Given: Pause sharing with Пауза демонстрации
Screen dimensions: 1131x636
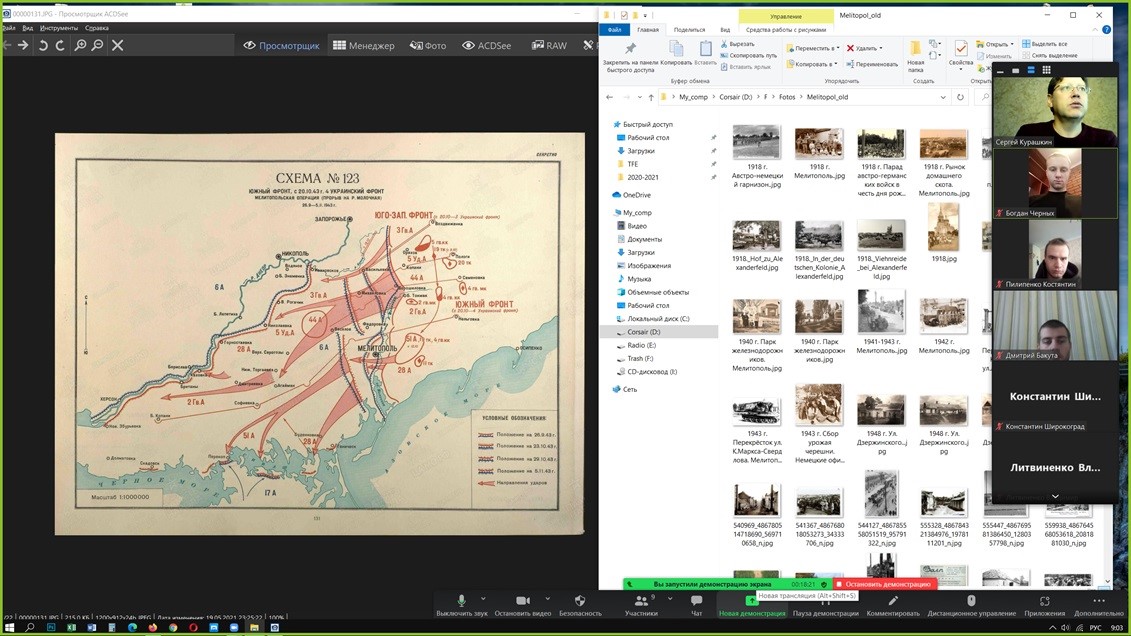Looking at the screenshot, I should pos(826,605).
